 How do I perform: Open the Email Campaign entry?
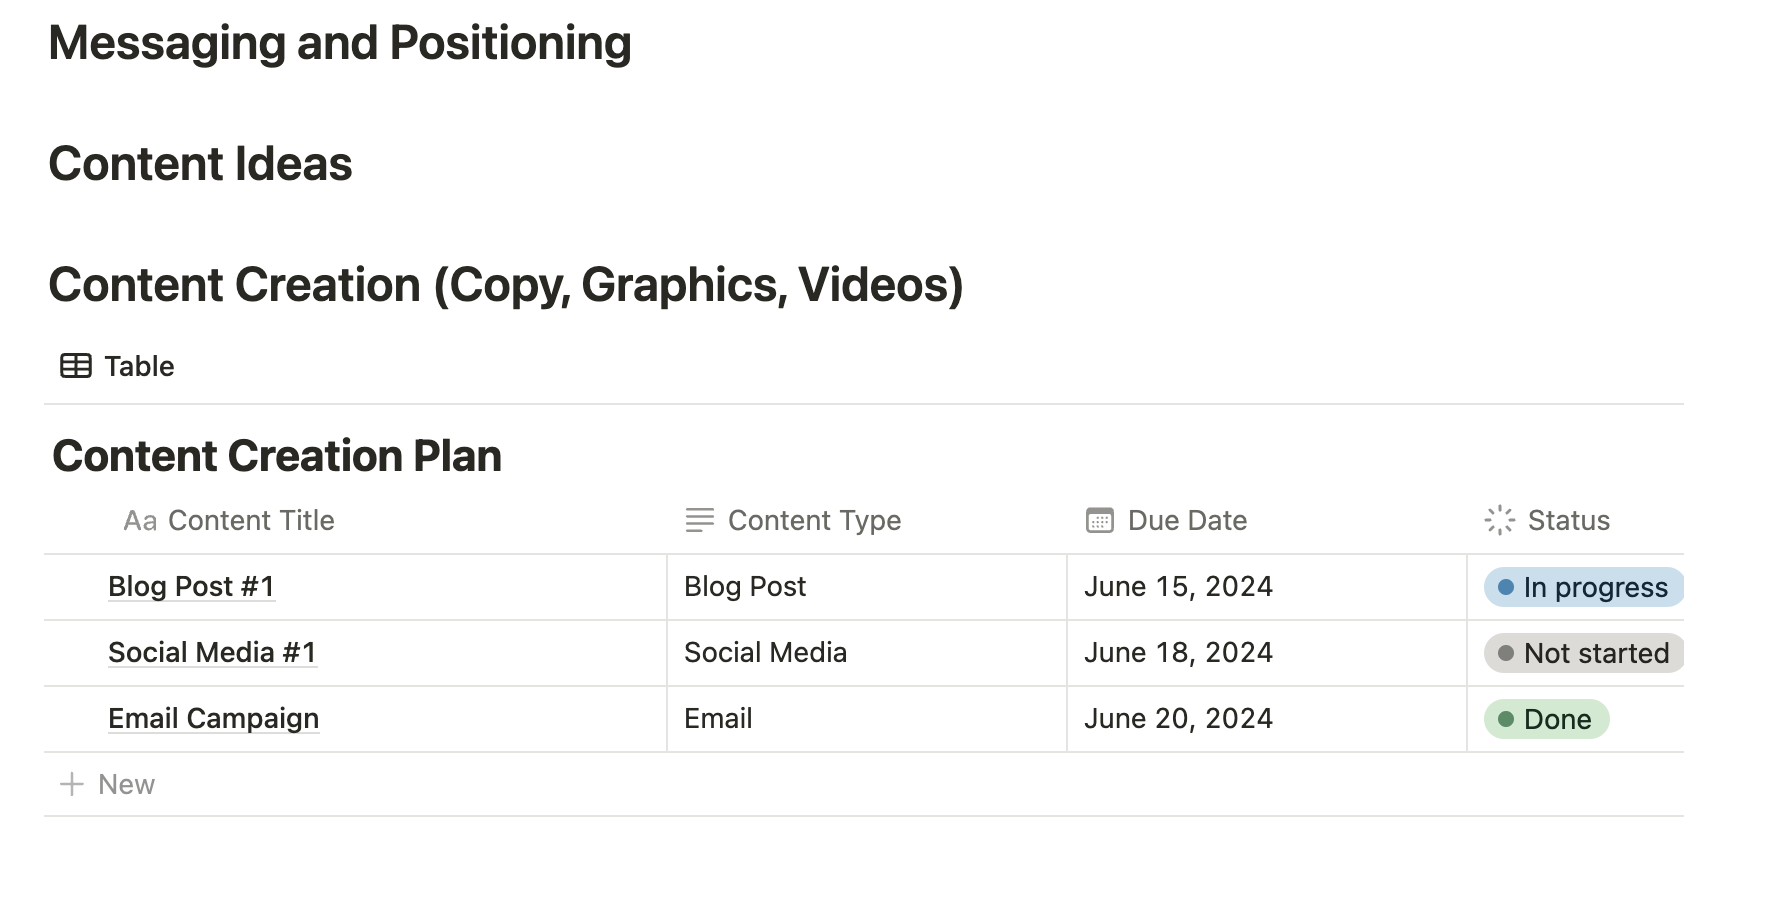[x=213, y=719]
